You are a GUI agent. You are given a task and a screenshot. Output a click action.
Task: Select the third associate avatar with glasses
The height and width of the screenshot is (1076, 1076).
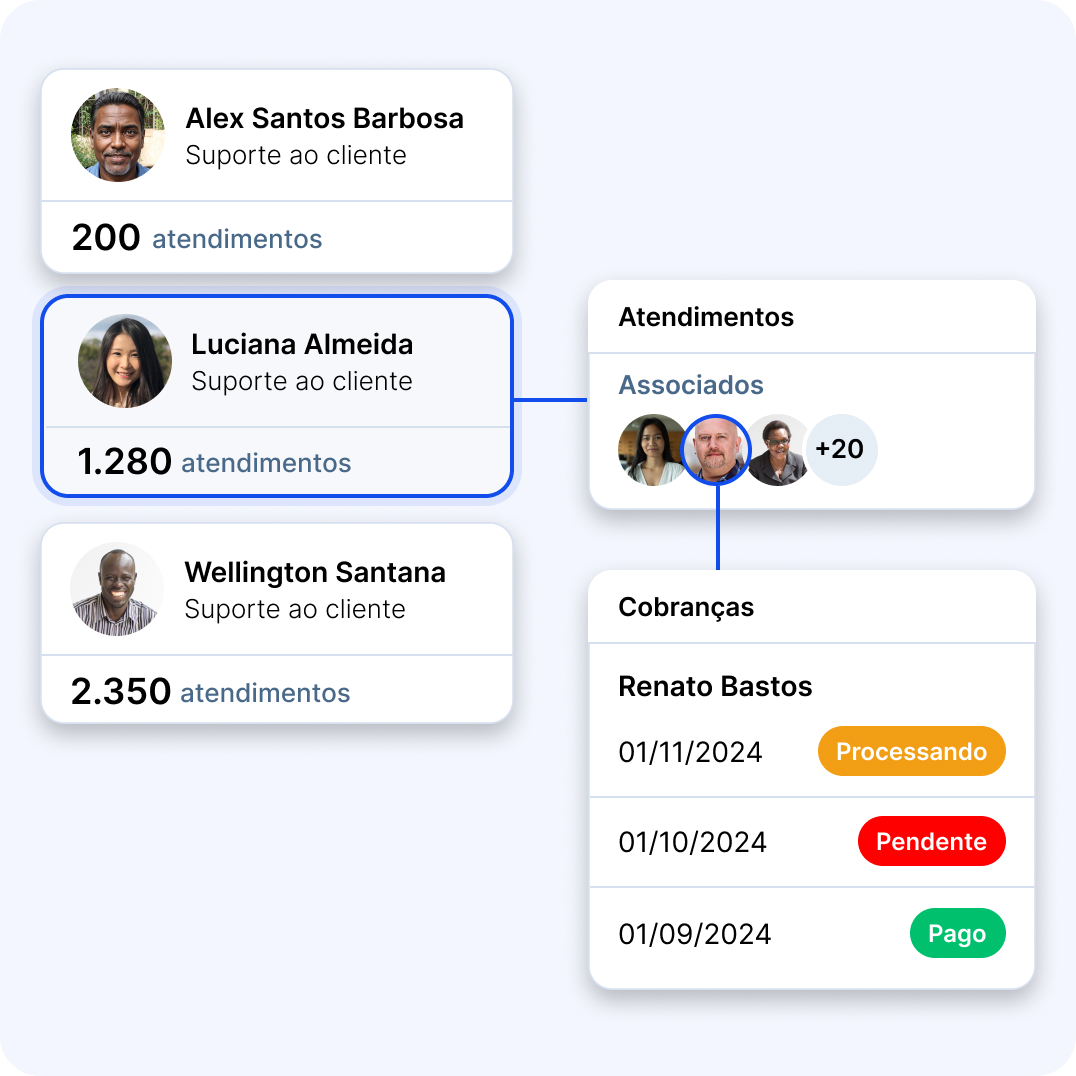[778, 450]
